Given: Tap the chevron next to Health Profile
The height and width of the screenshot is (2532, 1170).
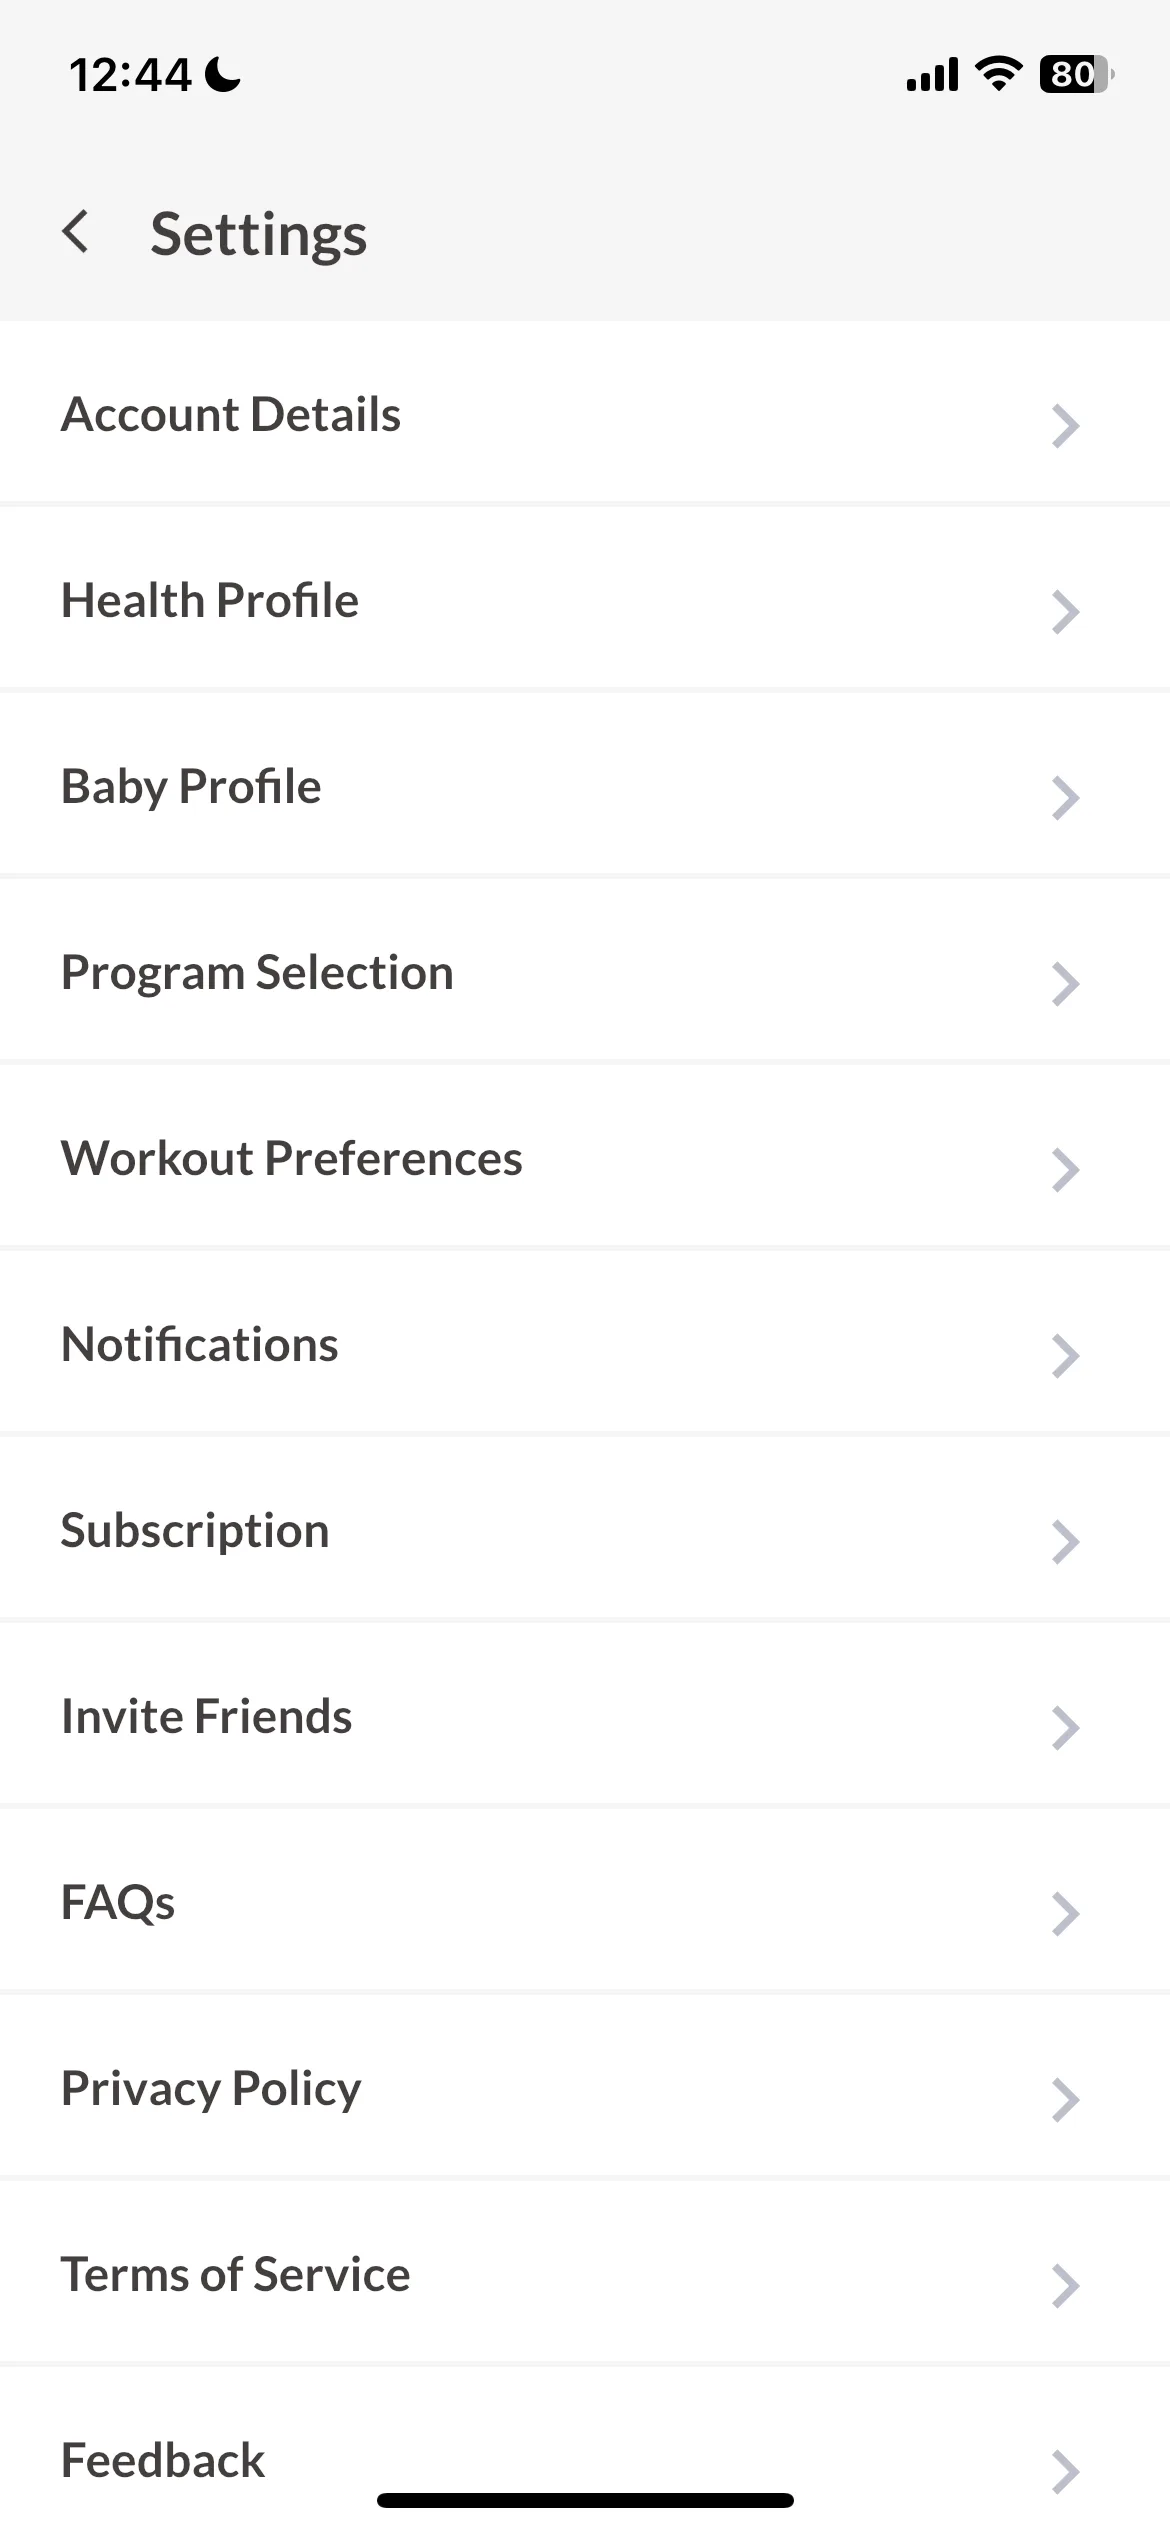Looking at the screenshot, I should click(1066, 613).
